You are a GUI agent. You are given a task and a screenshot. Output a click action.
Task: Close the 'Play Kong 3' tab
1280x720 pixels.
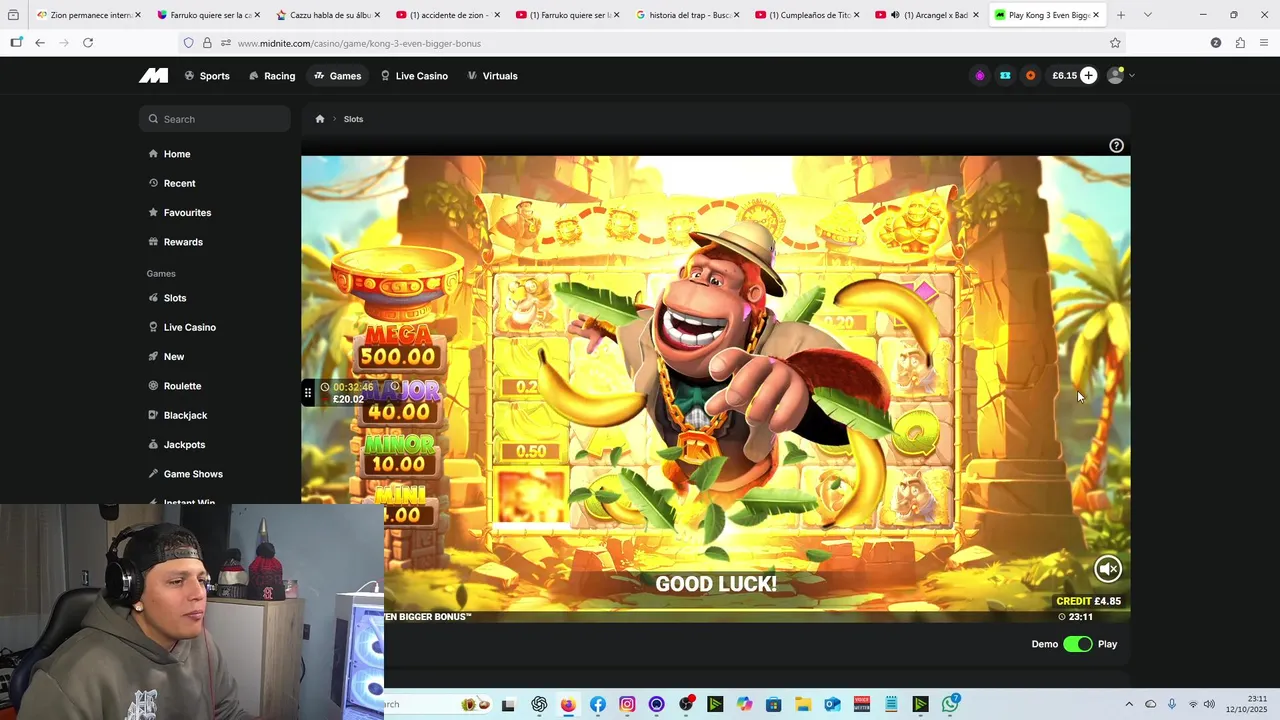coord(1096,15)
